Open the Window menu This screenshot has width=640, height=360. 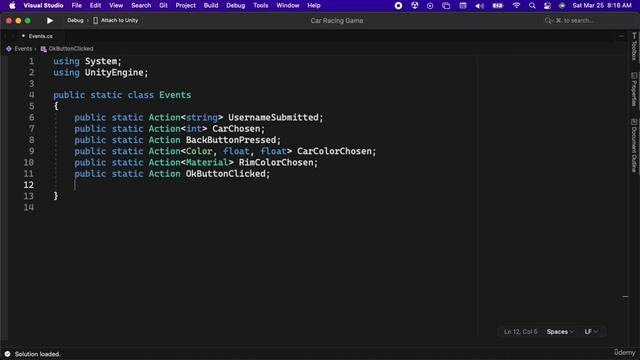point(287,5)
